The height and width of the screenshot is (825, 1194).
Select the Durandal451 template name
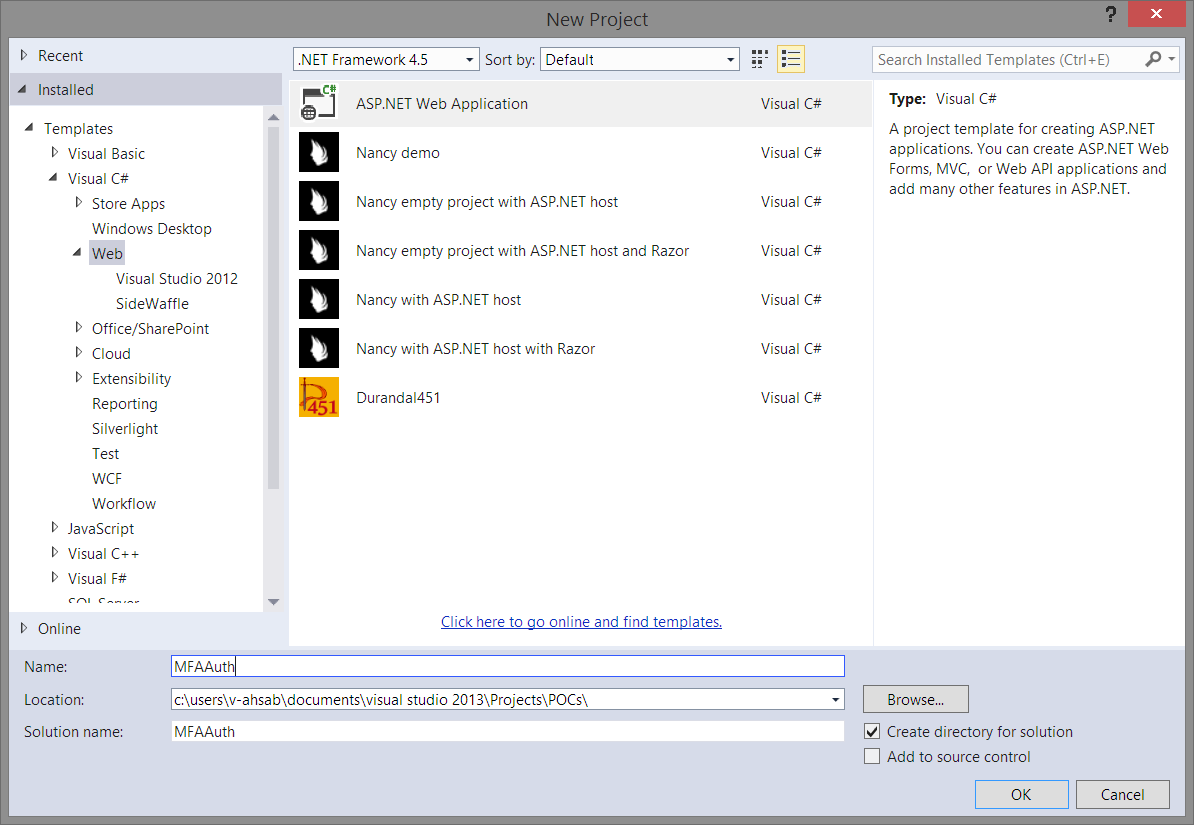click(x=397, y=398)
